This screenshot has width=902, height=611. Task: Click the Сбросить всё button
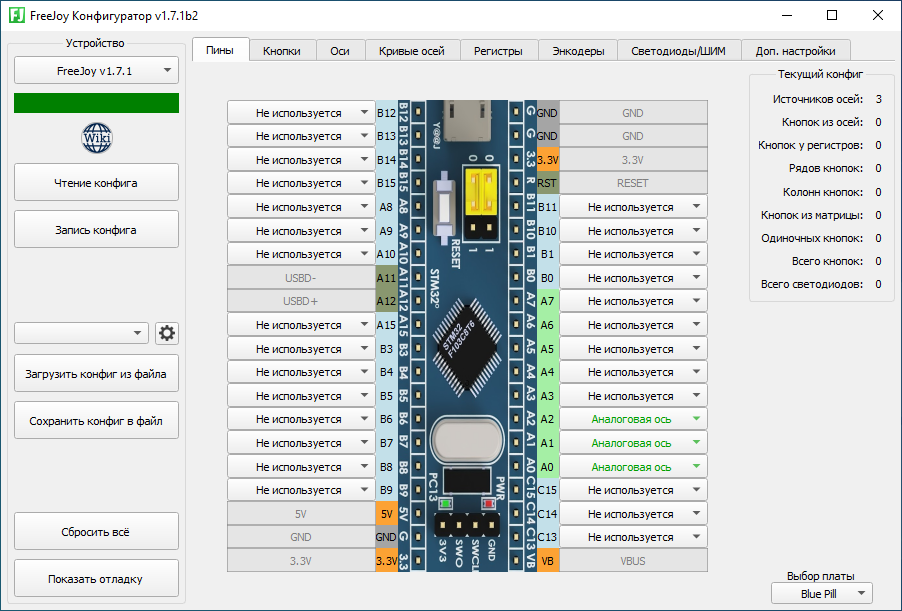click(x=96, y=532)
